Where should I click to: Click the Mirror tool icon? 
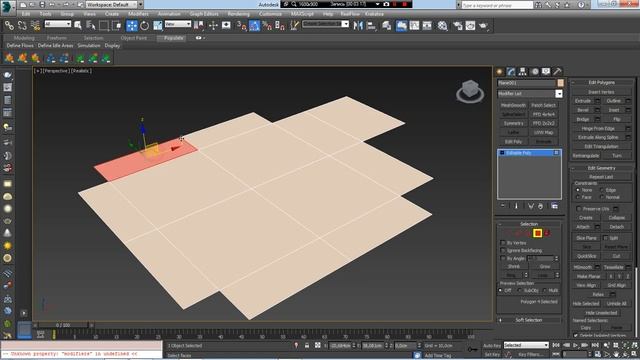point(358,26)
